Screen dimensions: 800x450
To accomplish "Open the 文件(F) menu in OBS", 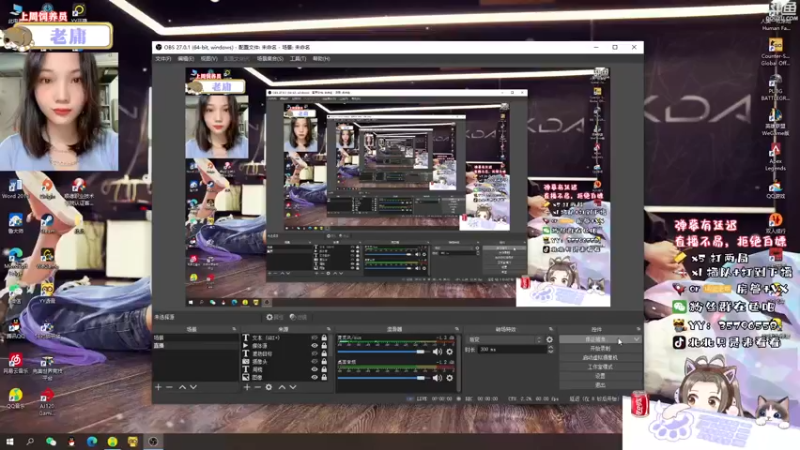I will coord(163,59).
